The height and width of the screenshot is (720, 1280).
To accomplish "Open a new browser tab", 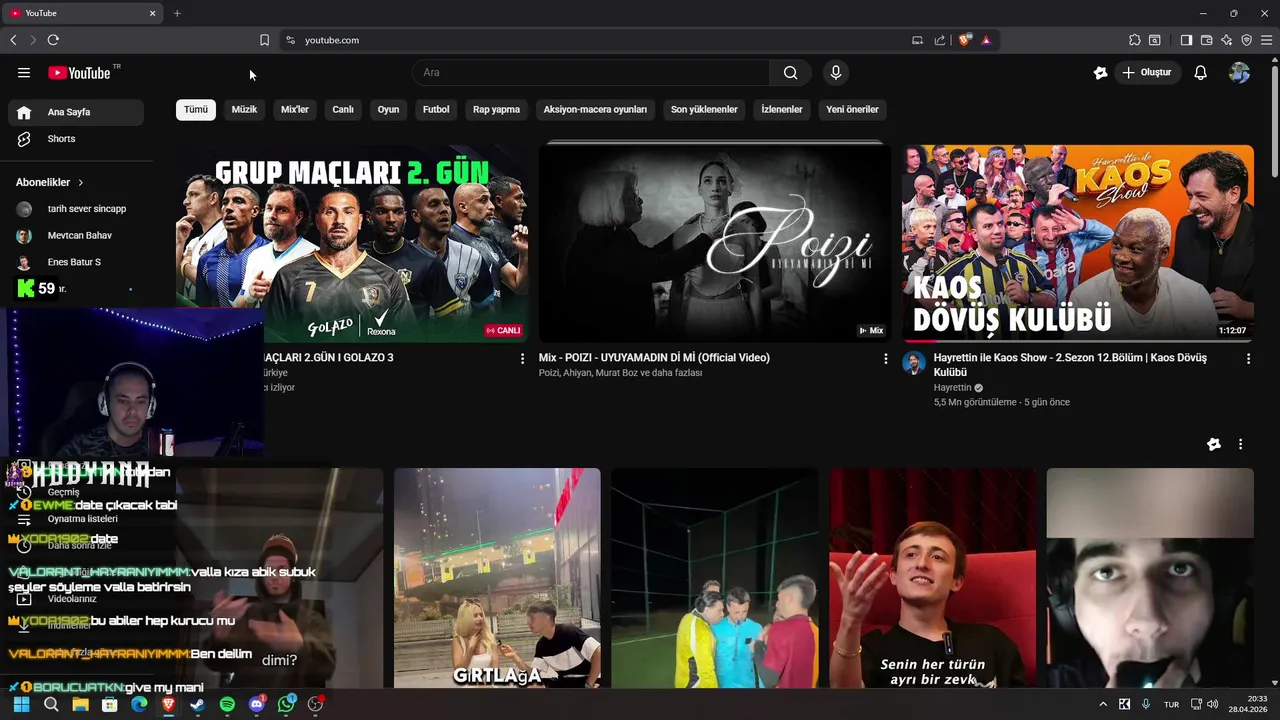I will tap(177, 13).
